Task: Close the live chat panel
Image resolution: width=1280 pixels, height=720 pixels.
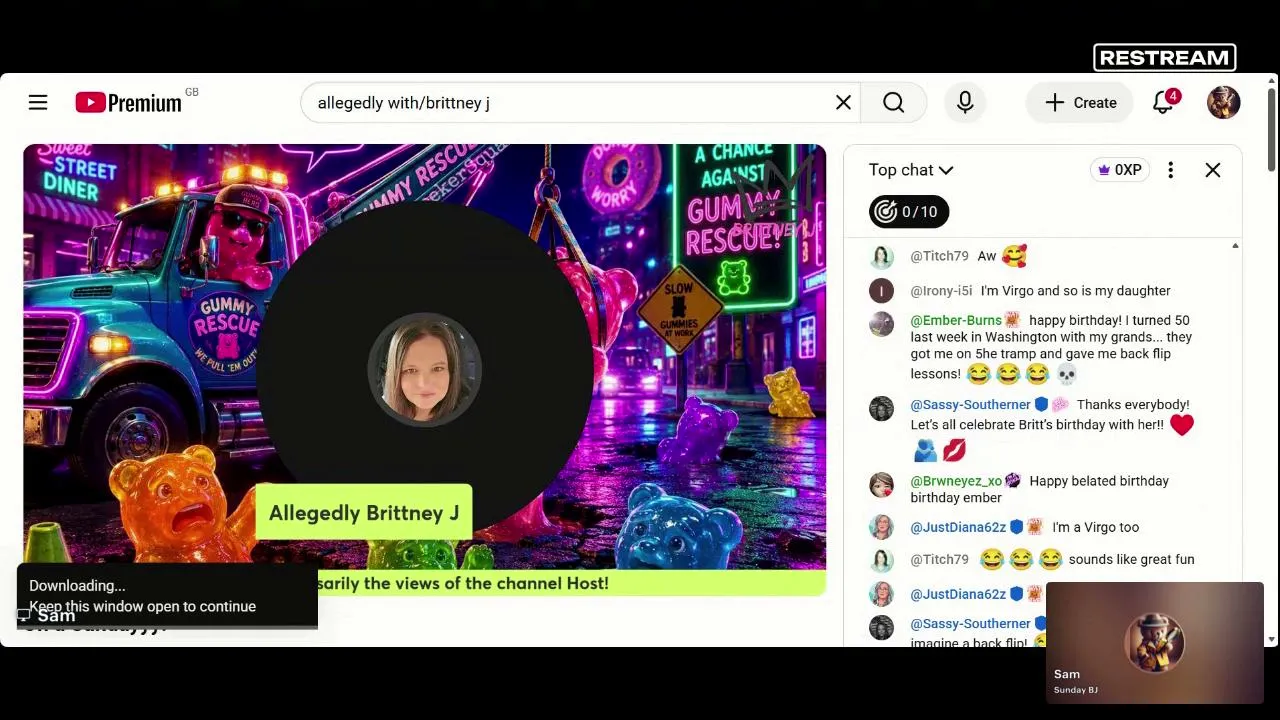Action: click(x=1212, y=170)
